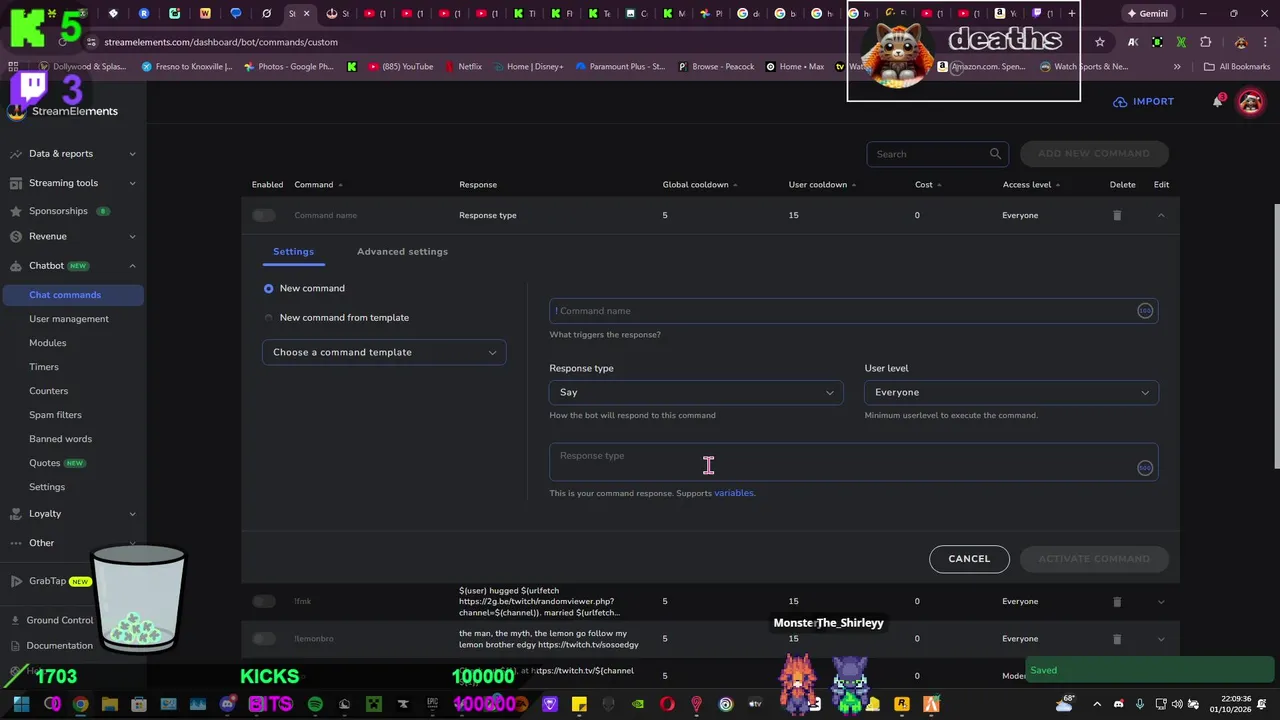Screen dimensions: 1280x720
Task: Click the Command name input field
Action: (x=854, y=311)
